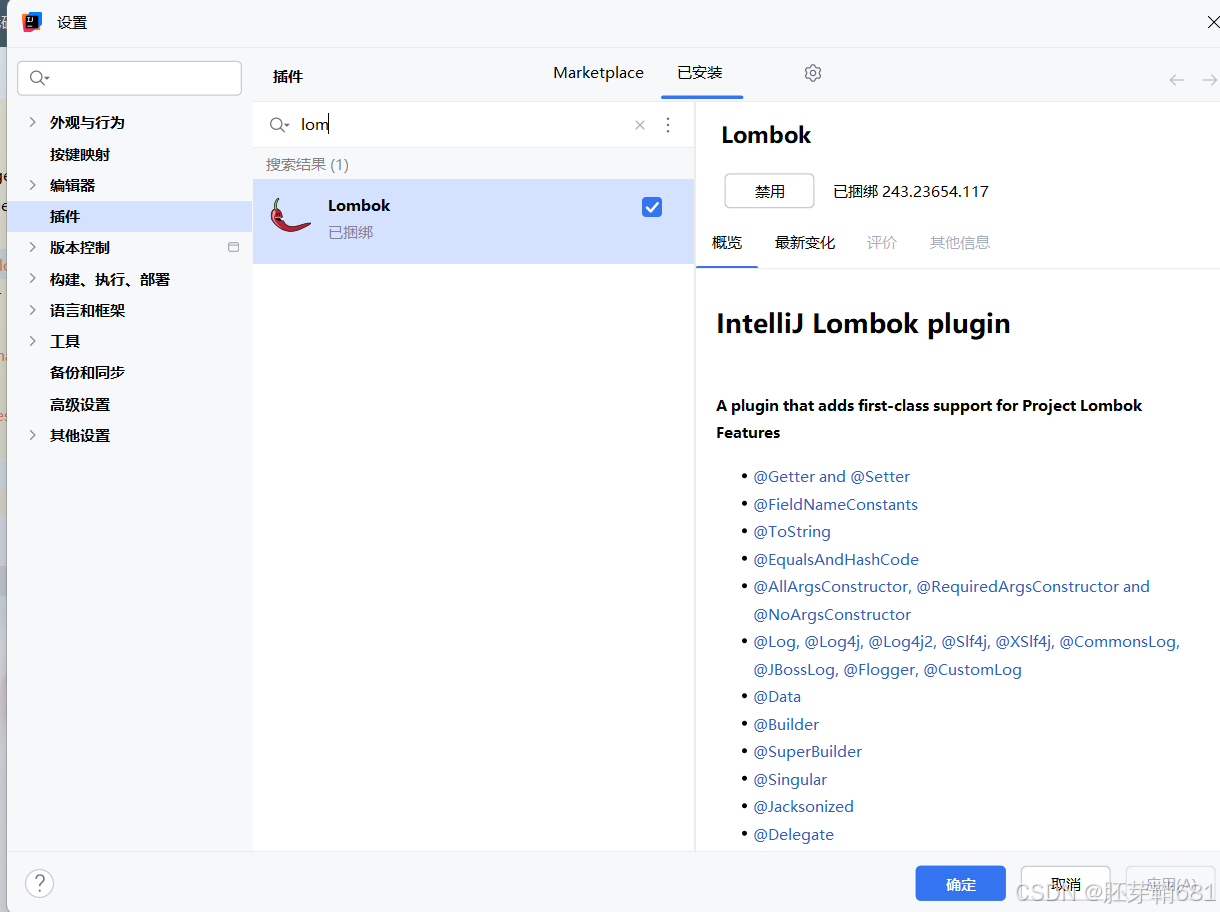Select 按键映射 in the settings tree
Screen dimensions: 1220x912
point(80,155)
